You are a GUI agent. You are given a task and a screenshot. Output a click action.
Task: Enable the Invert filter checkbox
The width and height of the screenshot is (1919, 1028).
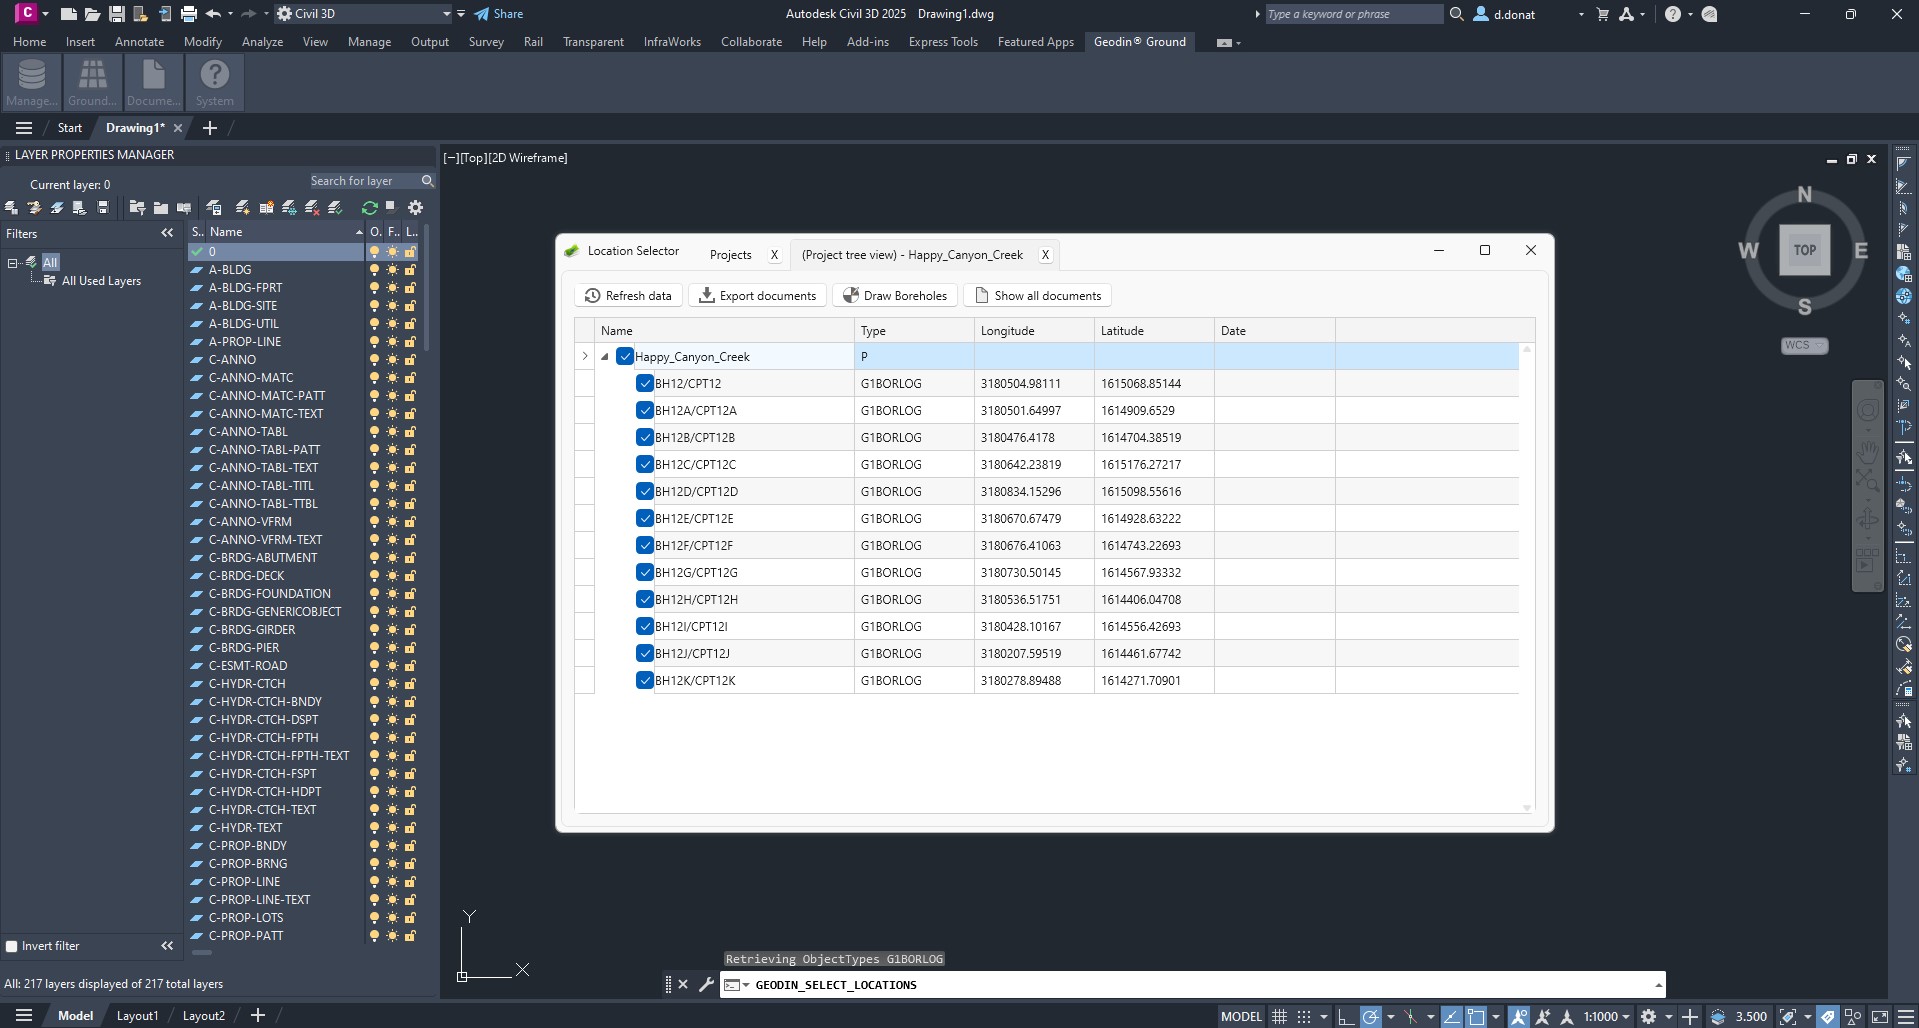pyautogui.click(x=12, y=946)
